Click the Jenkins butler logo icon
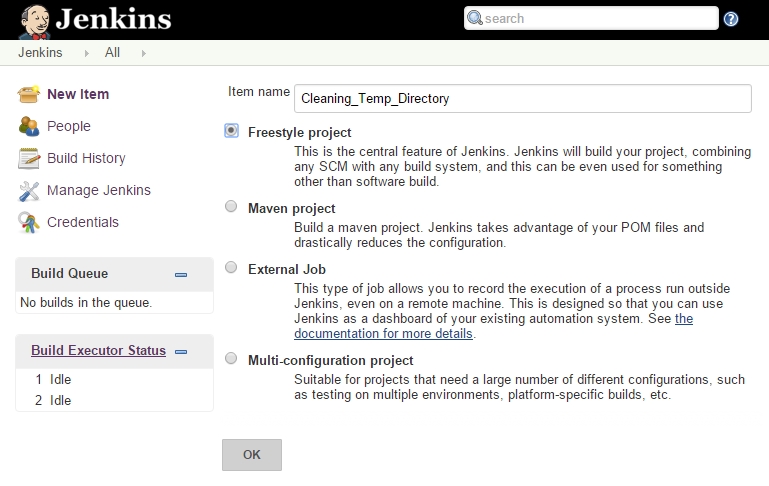This screenshot has height=486, width=769. (x=35, y=22)
